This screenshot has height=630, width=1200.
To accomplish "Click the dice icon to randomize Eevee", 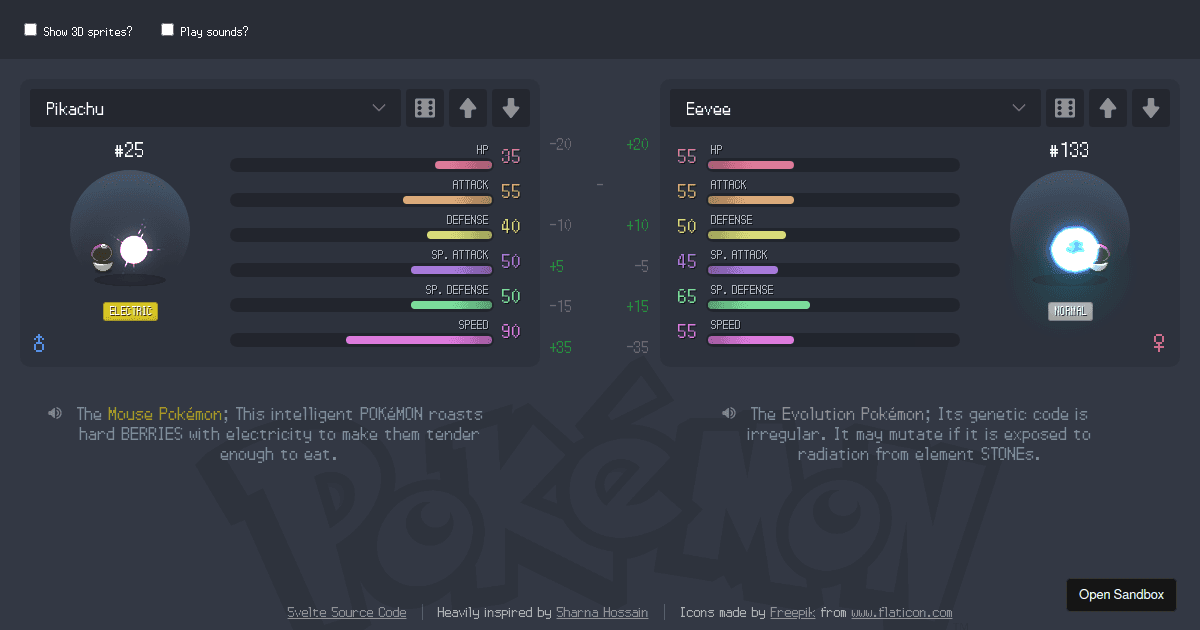I will 1064,108.
